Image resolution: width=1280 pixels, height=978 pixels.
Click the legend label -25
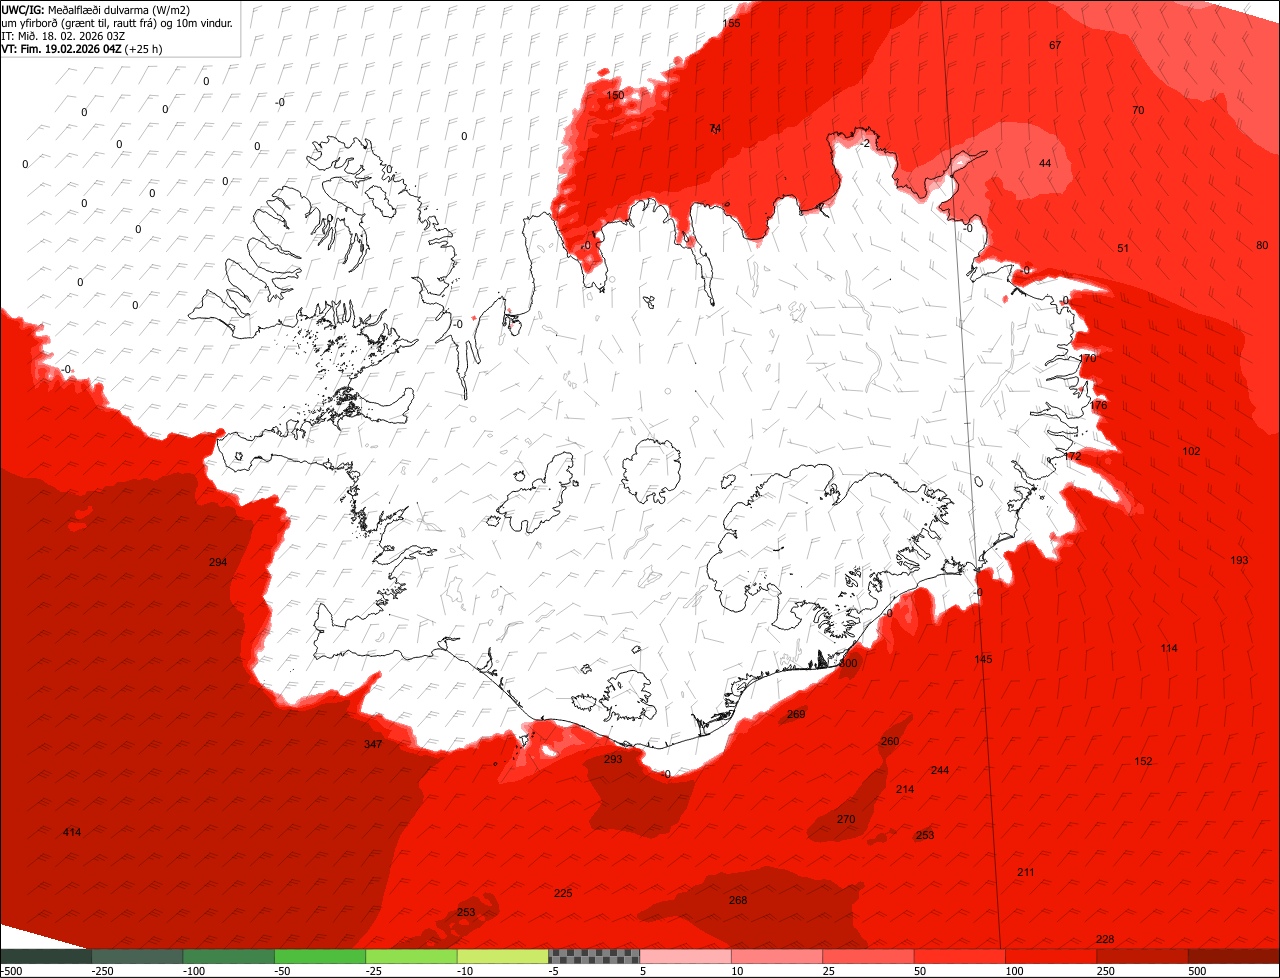click(375, 971)
